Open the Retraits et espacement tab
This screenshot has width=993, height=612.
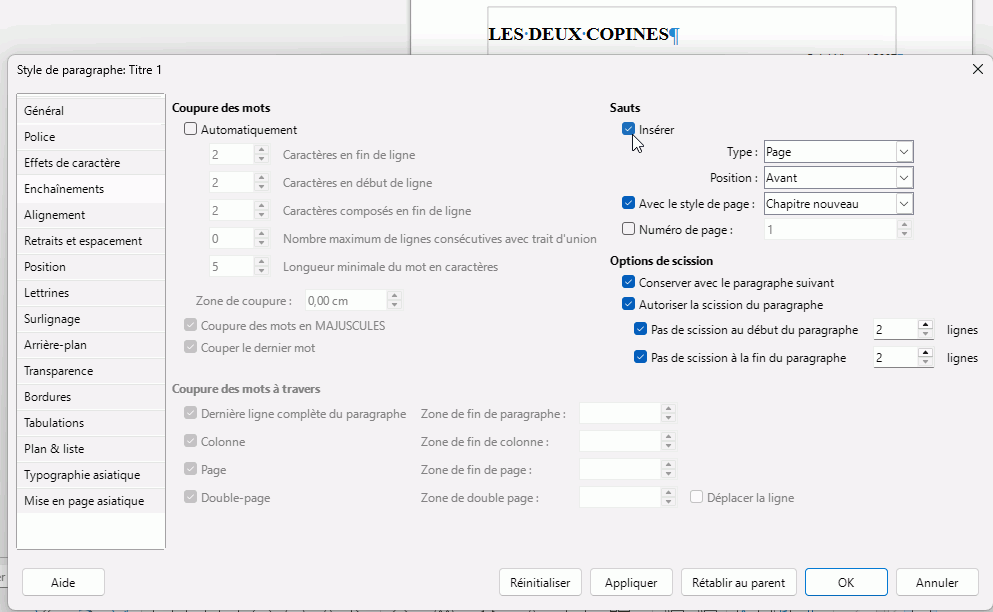click(x=83, y=241)
